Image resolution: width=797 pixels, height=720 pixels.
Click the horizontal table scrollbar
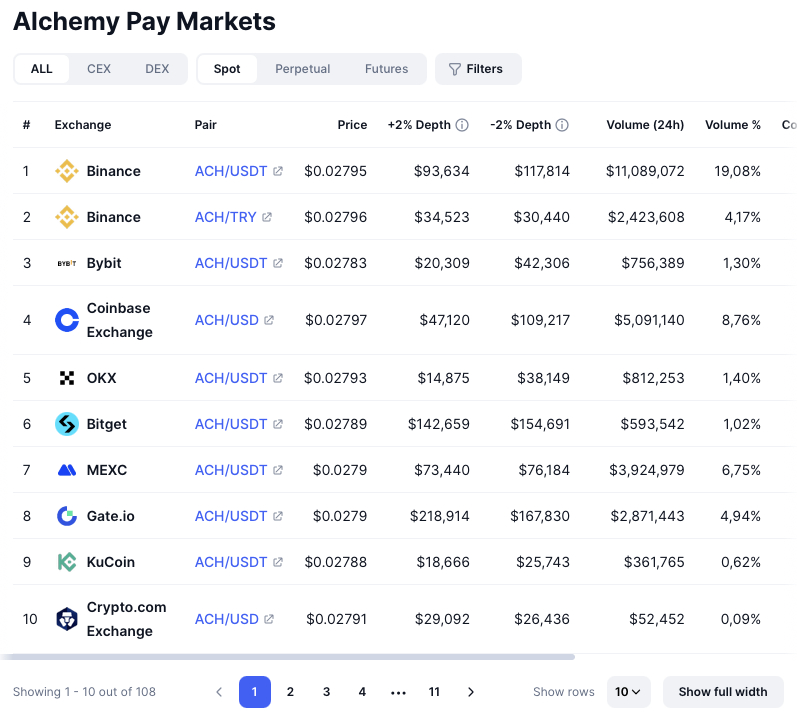(x=287, y=657)
